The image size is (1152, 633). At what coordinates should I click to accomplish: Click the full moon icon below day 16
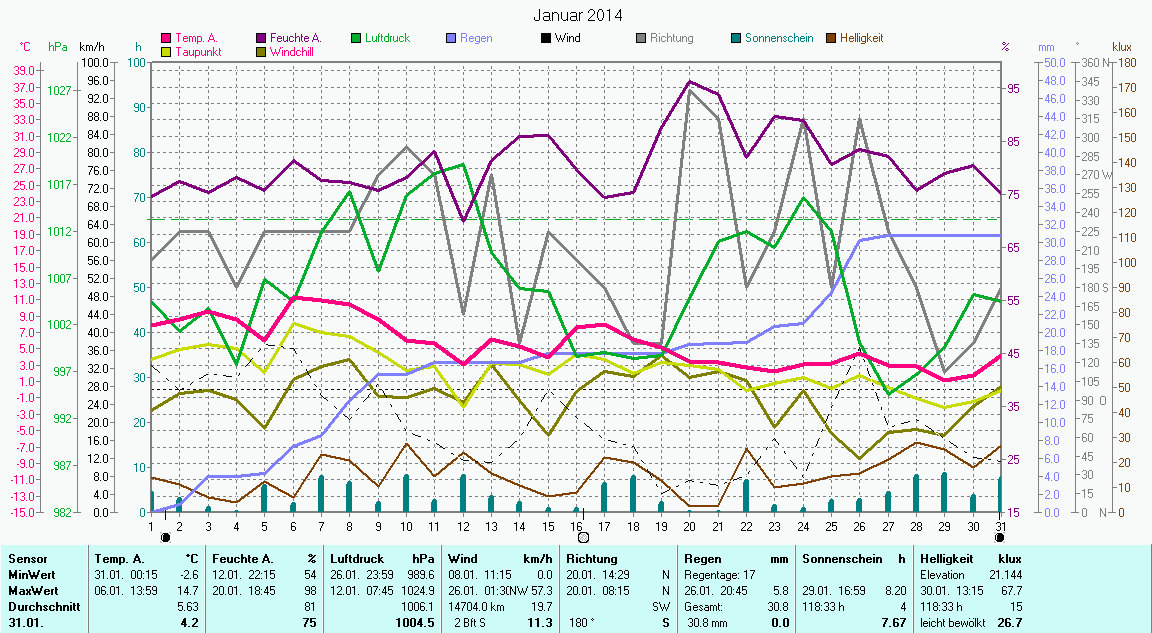tap(583, 537)
